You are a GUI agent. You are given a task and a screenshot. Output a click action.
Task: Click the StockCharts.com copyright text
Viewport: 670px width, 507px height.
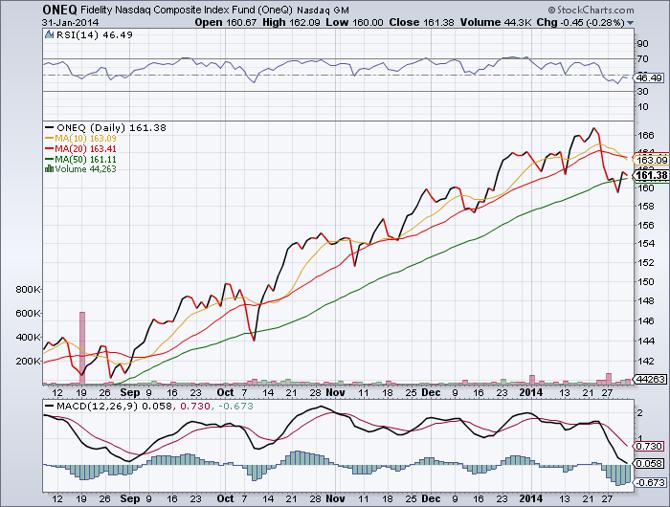click(x=591, y=10)
